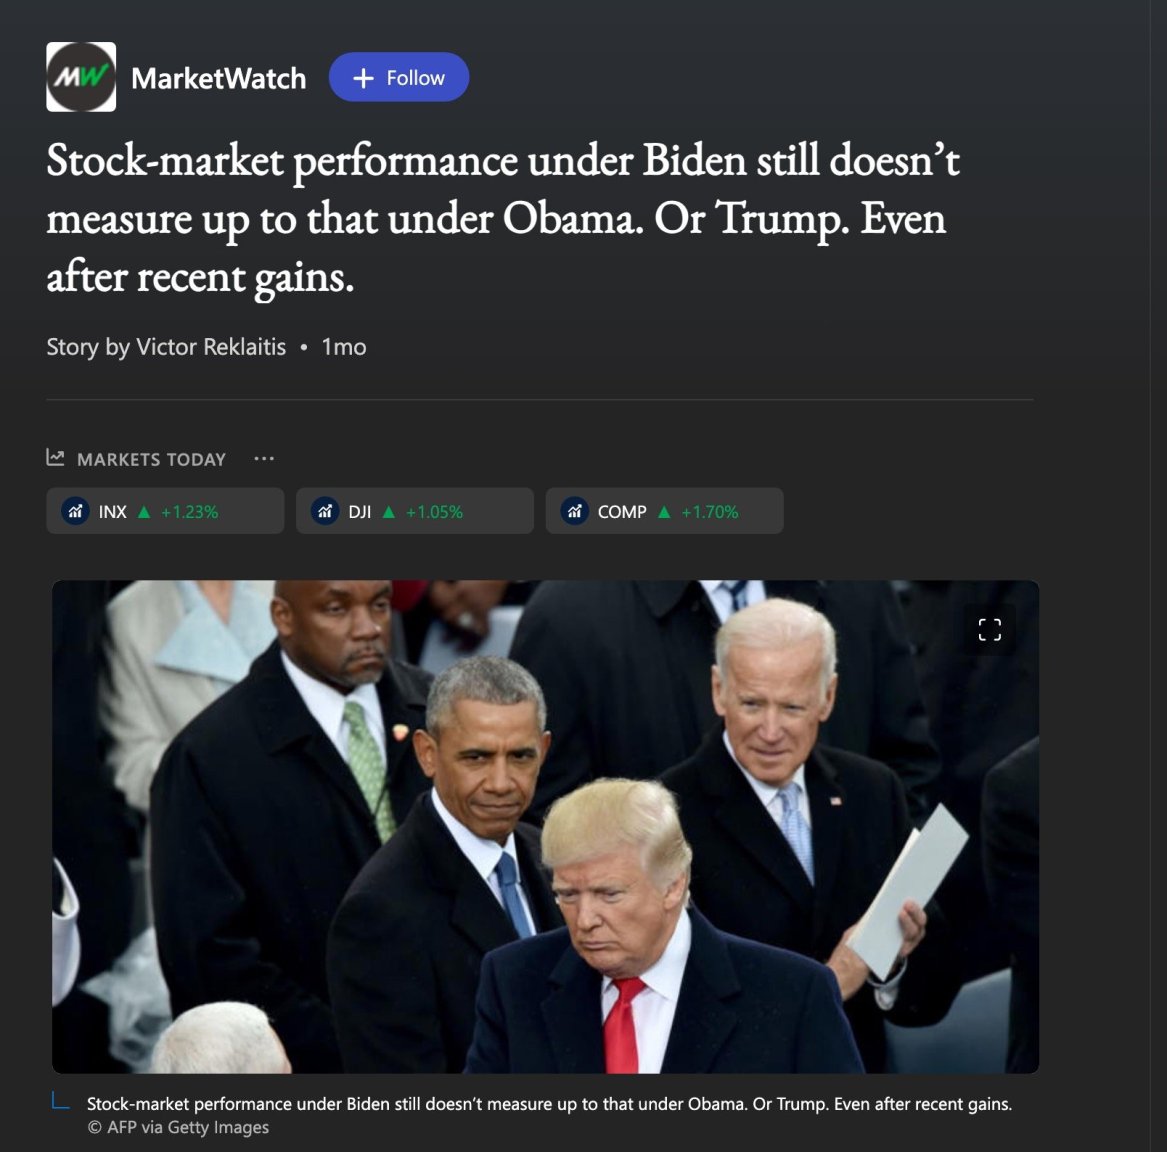Open the COMP index chip
1167x1152 pixels.
click(x=665, y=511)
